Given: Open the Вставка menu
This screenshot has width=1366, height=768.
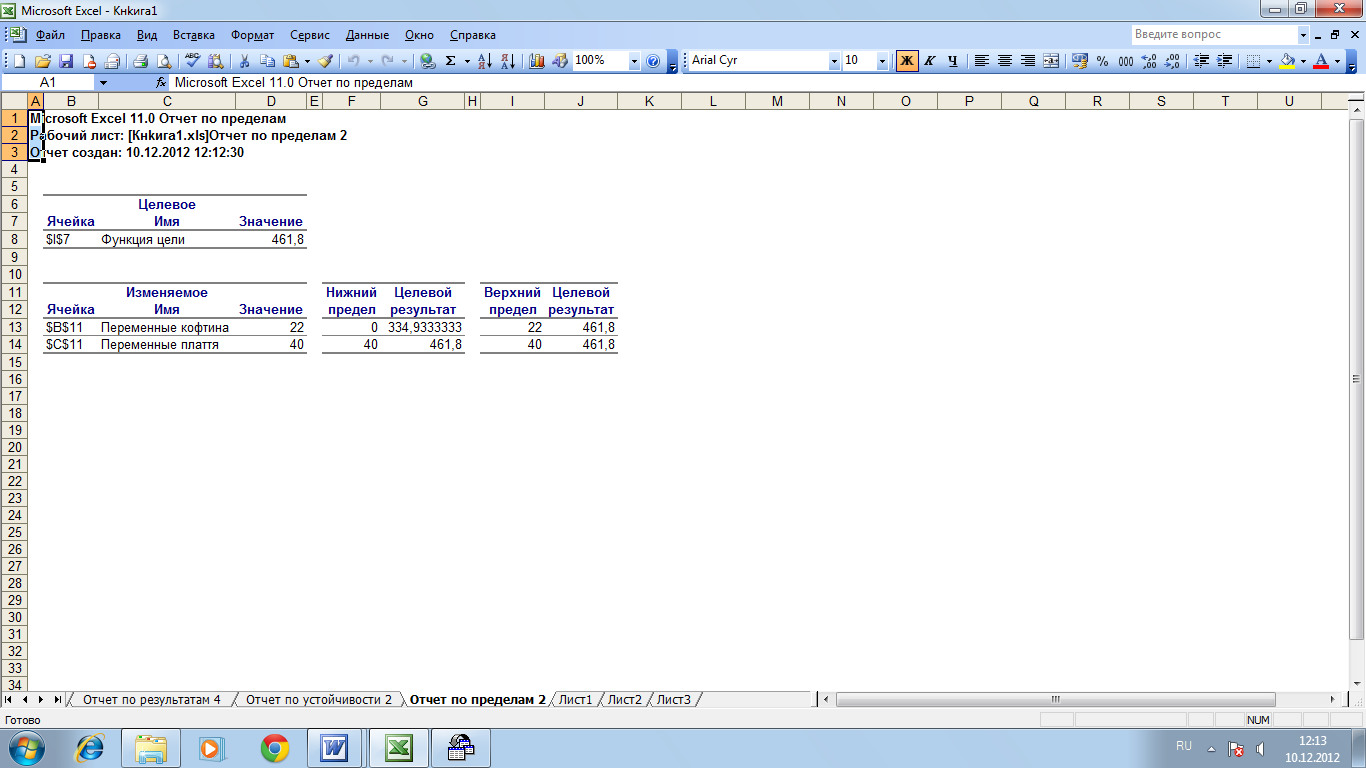Looking at the screenshot, I should [x=194, y=35].
